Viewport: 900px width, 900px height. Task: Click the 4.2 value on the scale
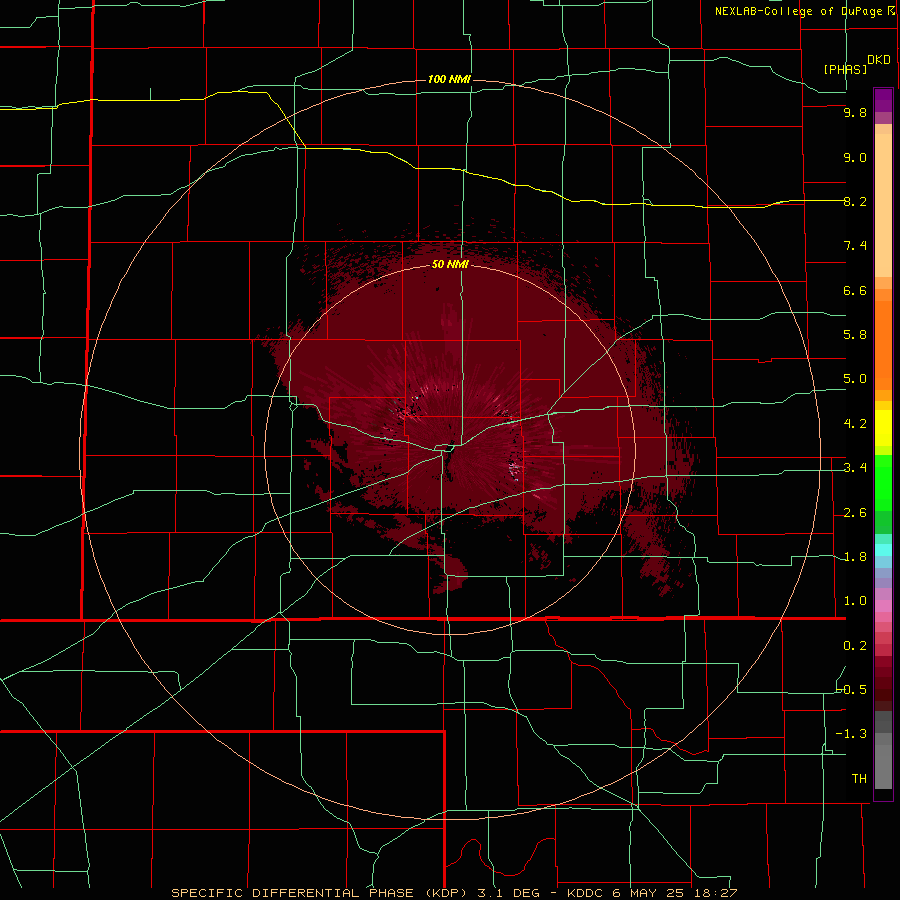point(855,424)
